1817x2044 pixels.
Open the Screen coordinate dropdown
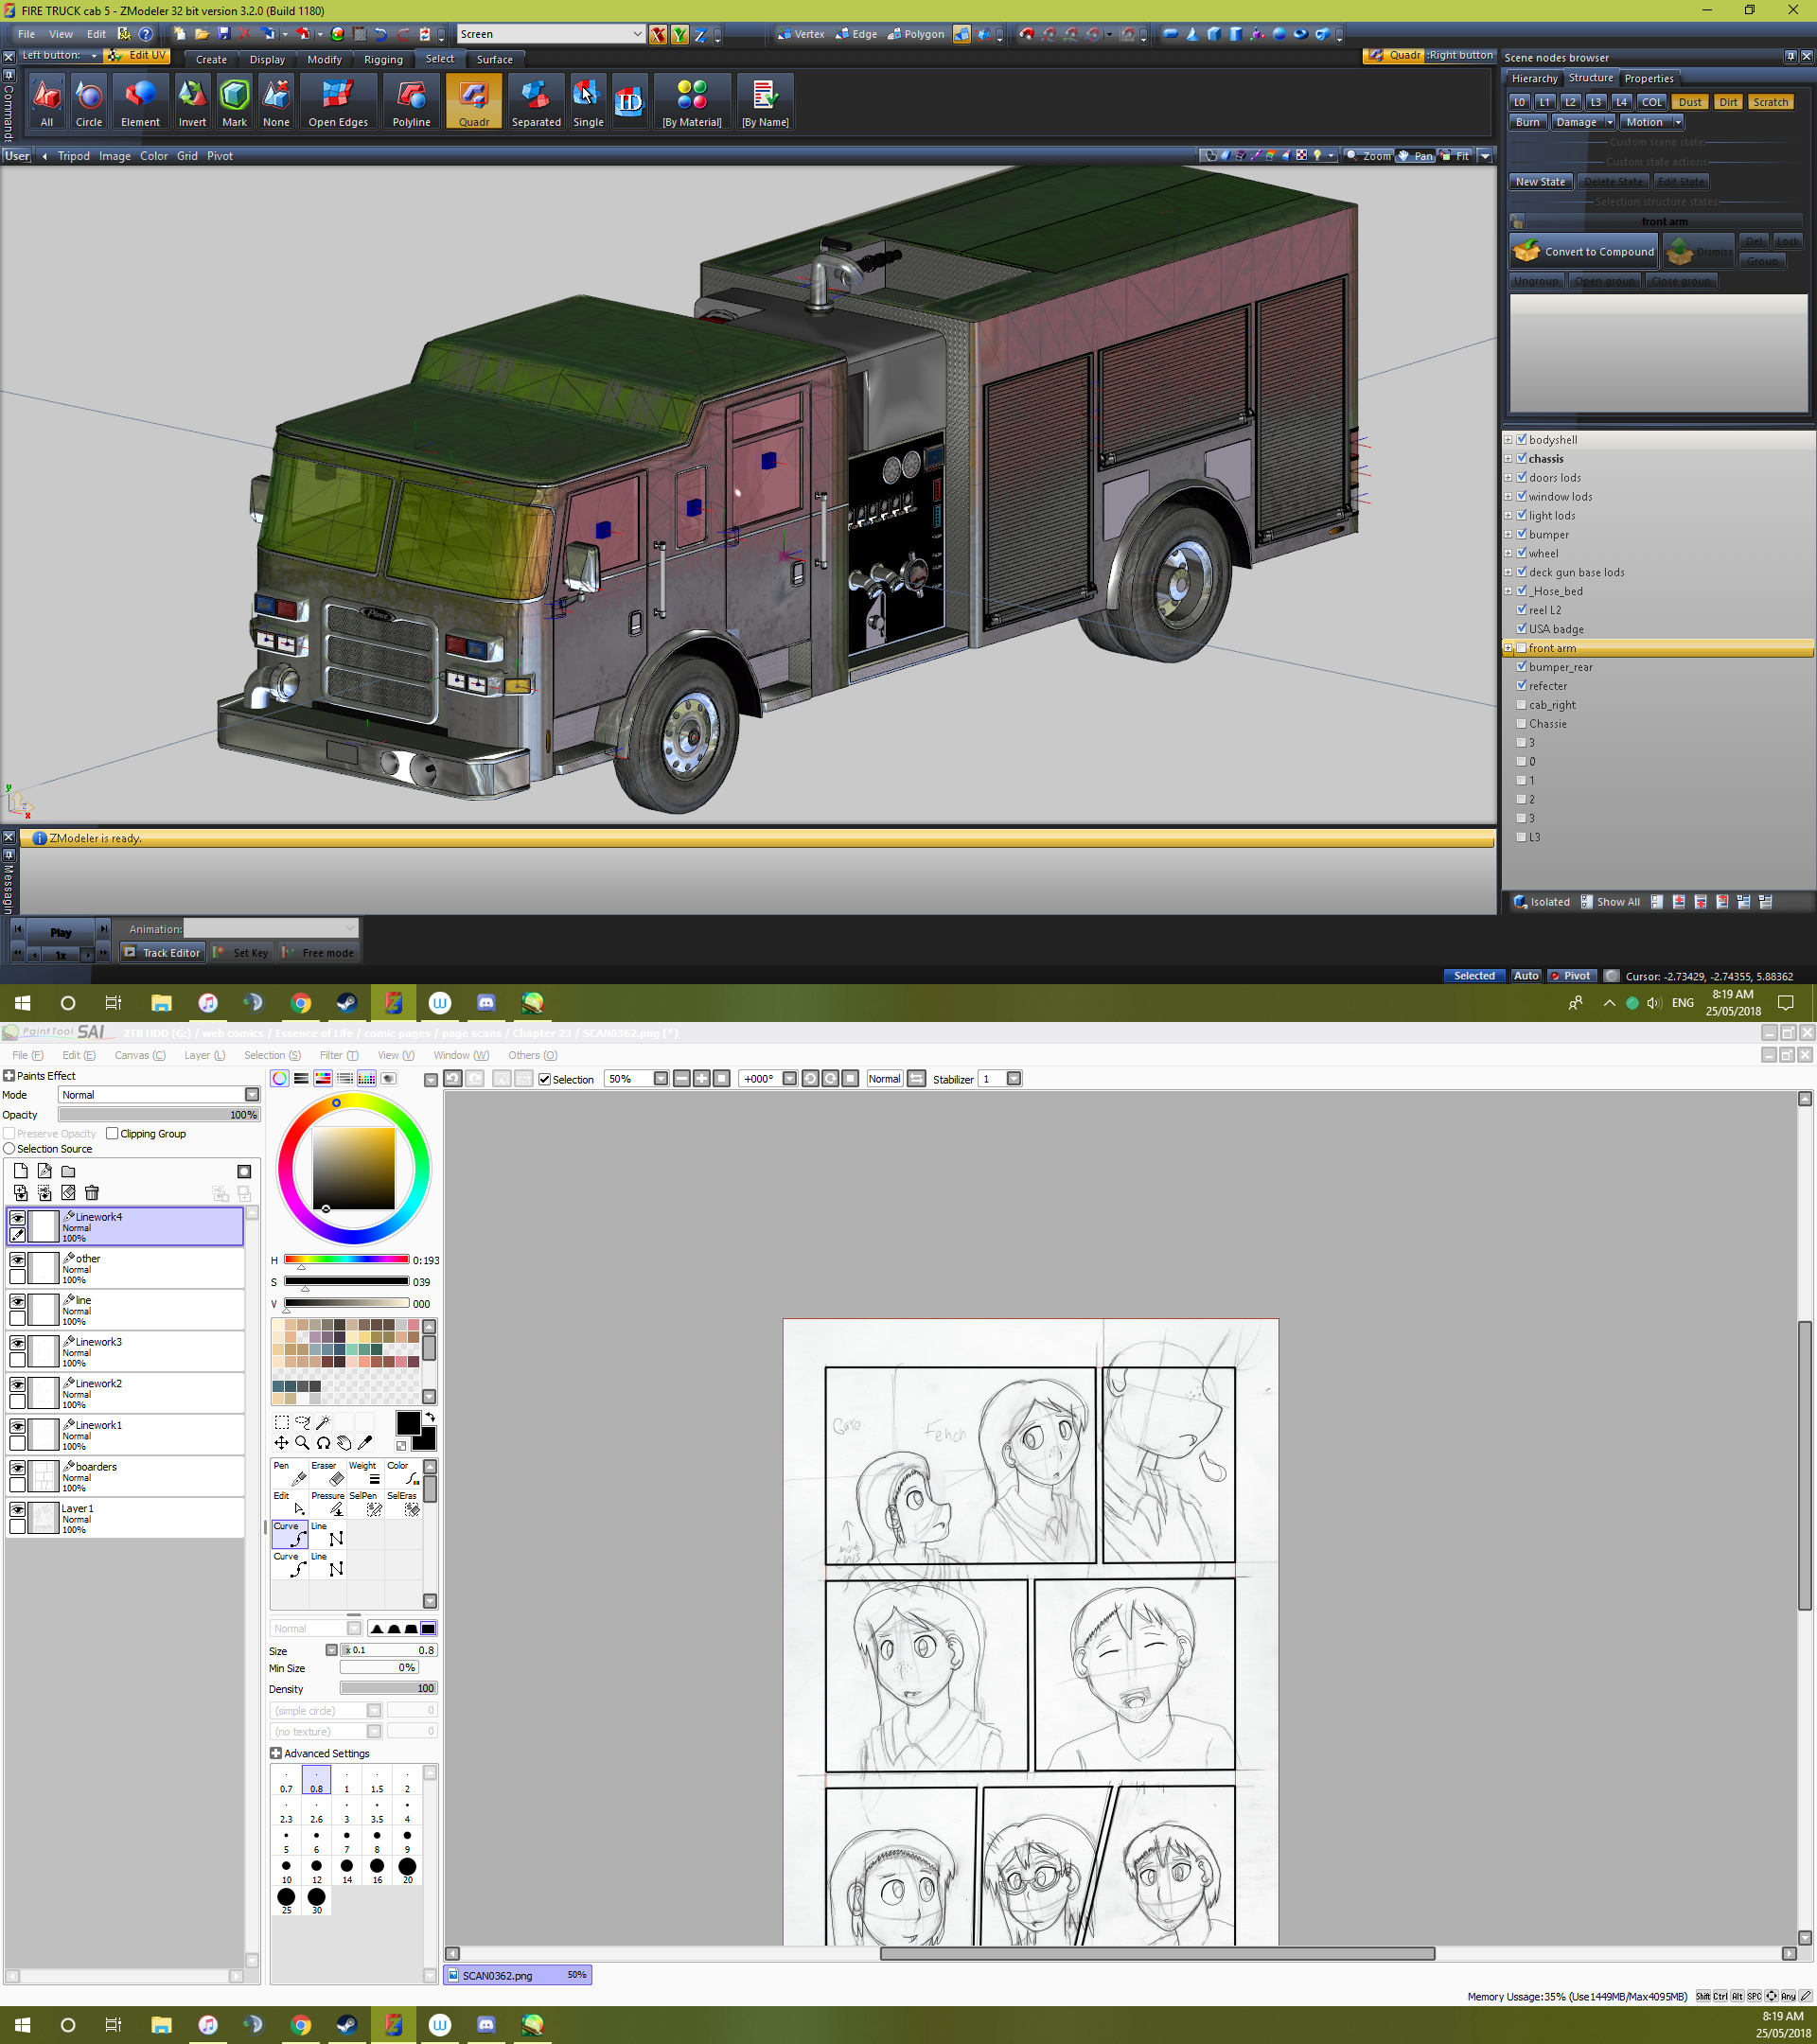[x=637, y=34]
